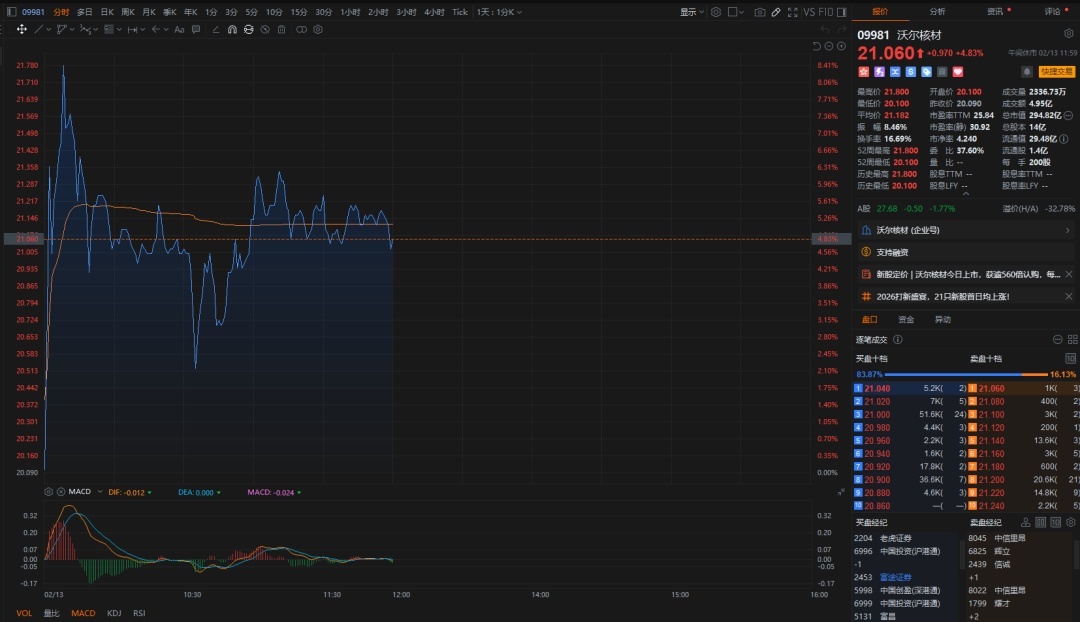The height and width of the screenshot is (622, 1080).
Task: Toggle drawings visibility with crossed-eye icon
Action: [x=265, y=29]
